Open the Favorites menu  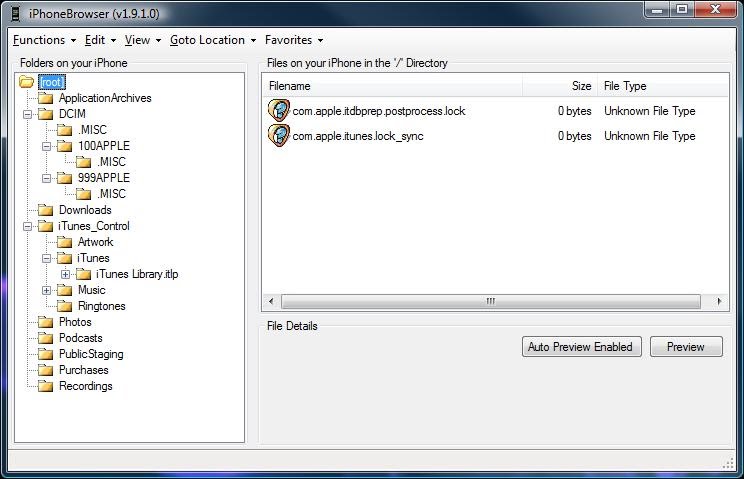294,40
